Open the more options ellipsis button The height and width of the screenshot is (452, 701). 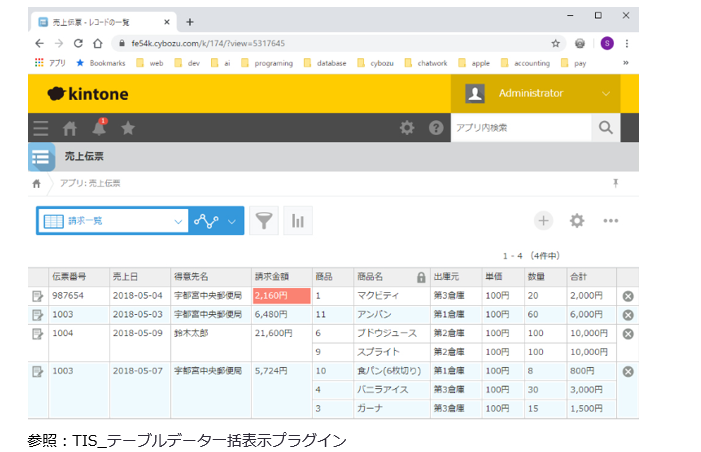[611, 221]
